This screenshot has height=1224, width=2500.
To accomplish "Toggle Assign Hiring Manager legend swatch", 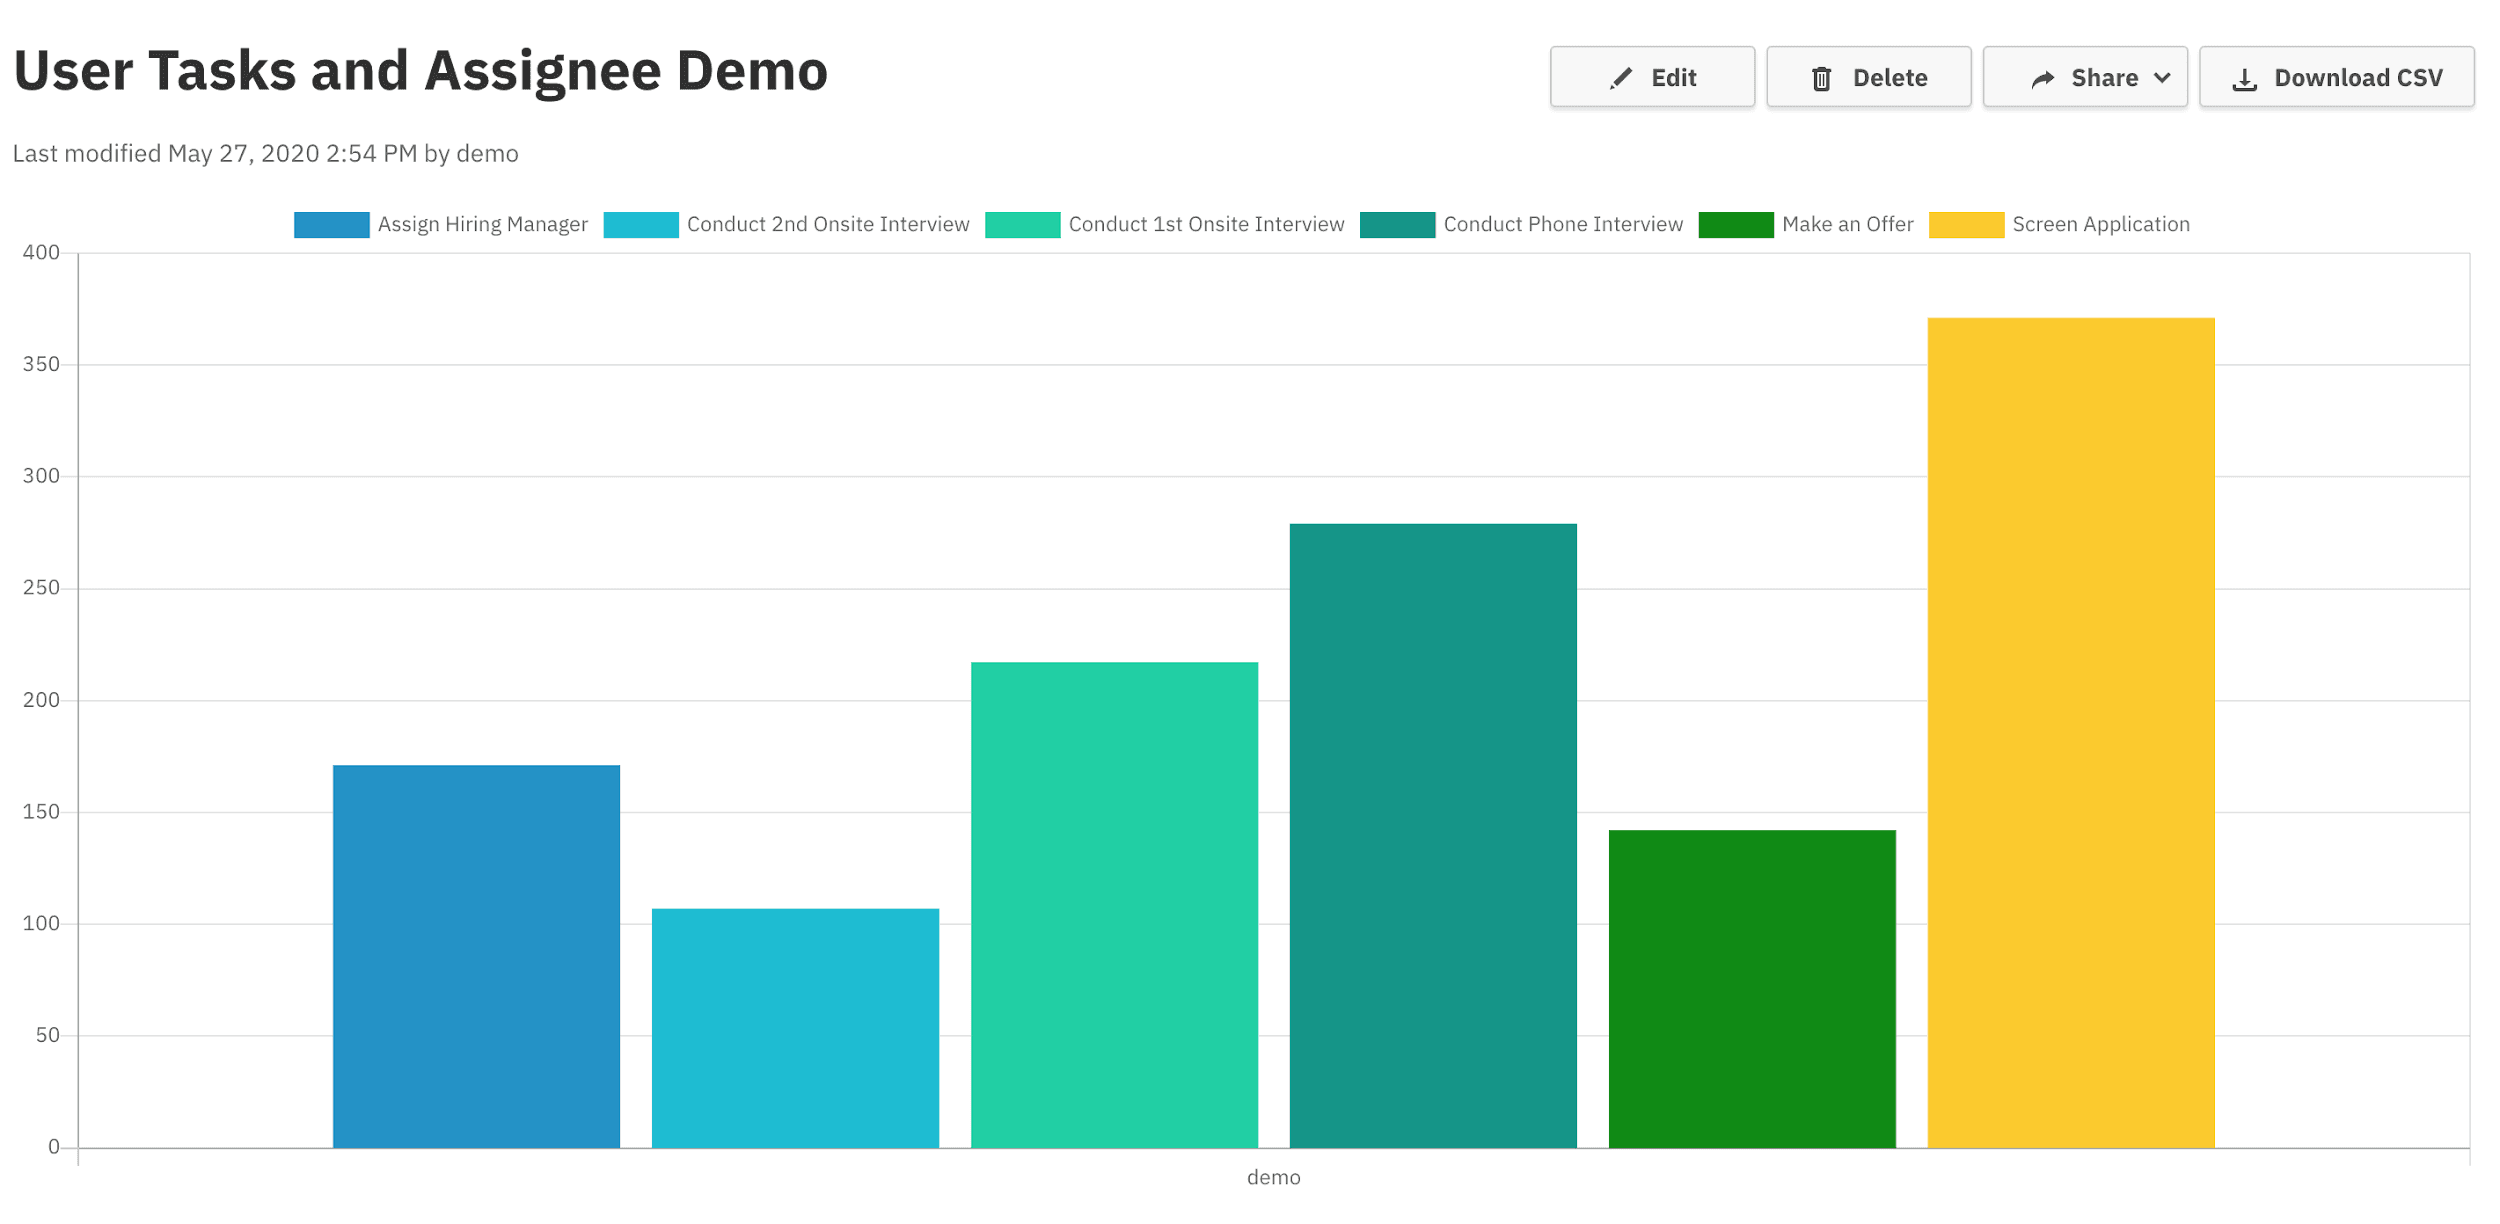I will pos(331,225).
